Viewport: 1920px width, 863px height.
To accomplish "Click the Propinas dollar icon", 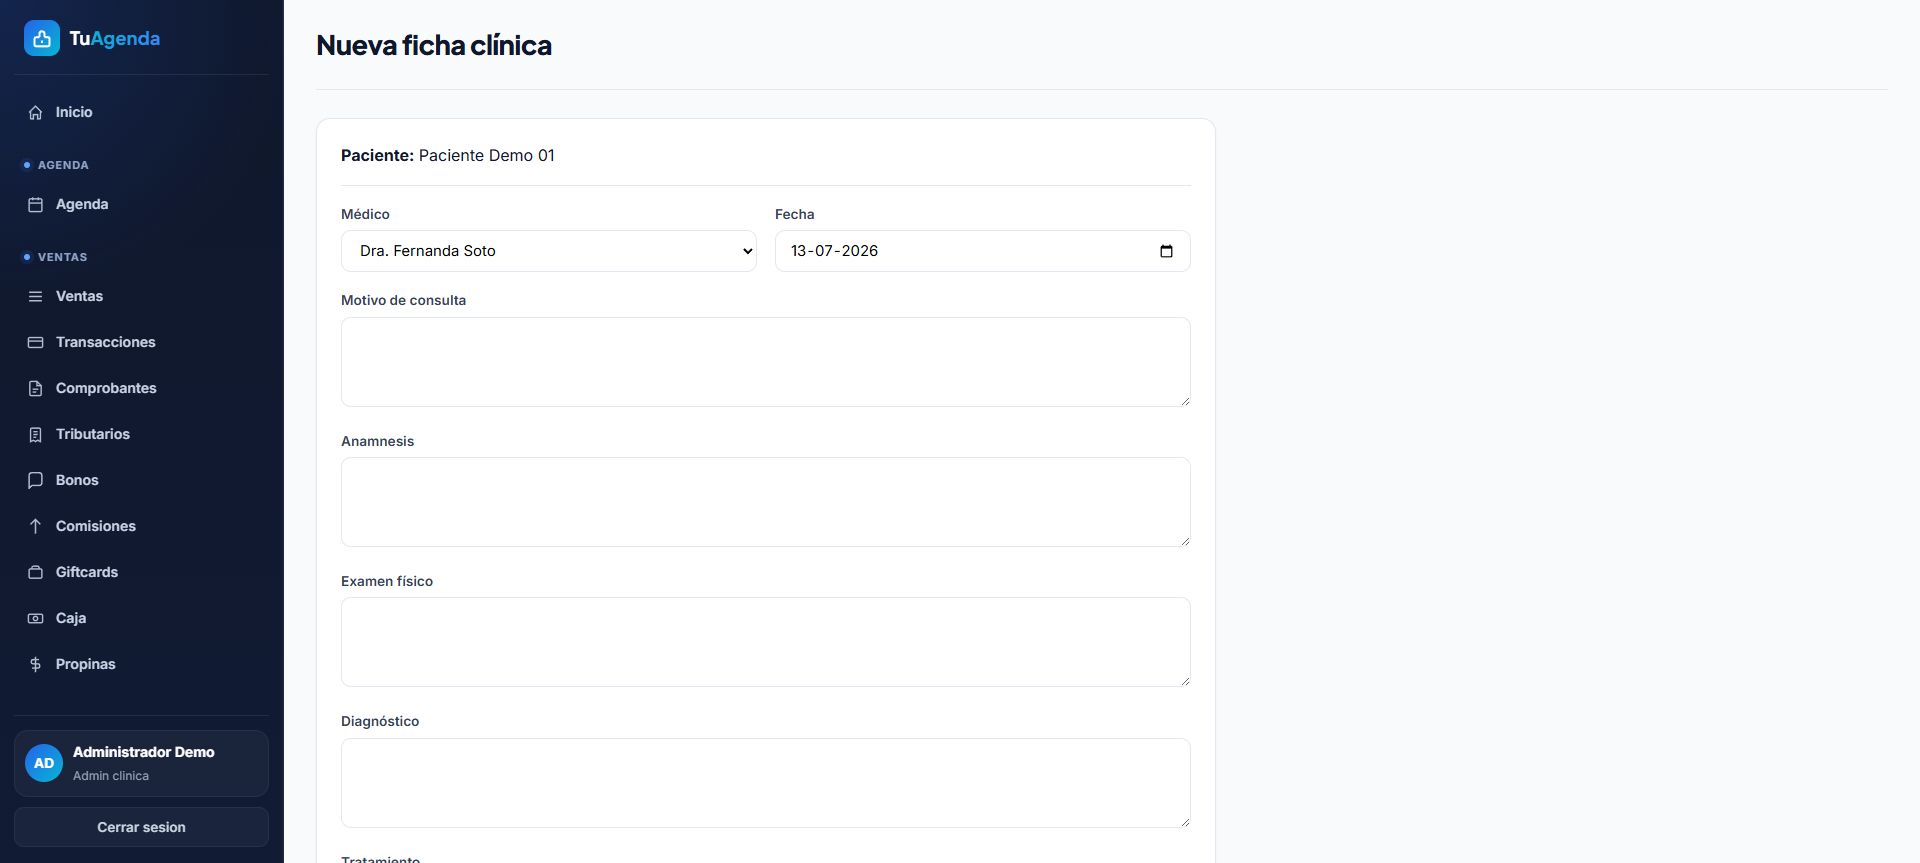I will pyautogui.click(x=35, y=664).
